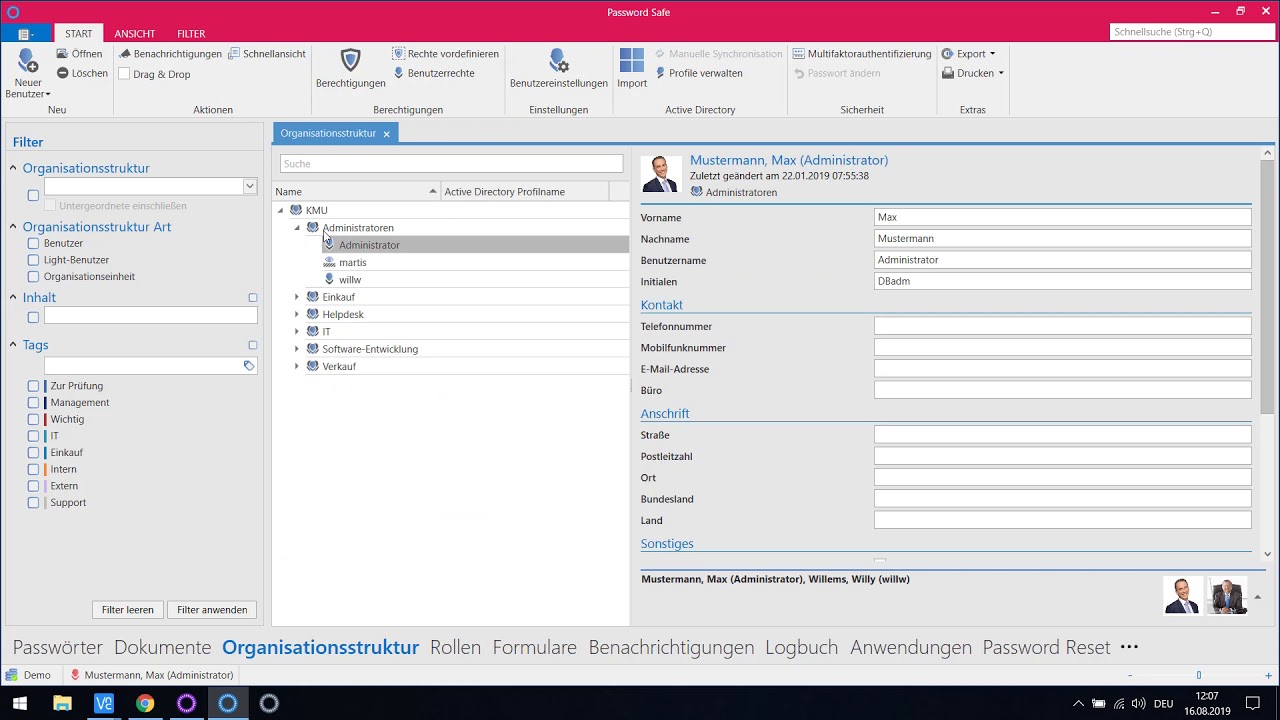Open Benachrichtigungen in the Aktionen group
This screenshot has width=1280, height=720.
point(170,54)
